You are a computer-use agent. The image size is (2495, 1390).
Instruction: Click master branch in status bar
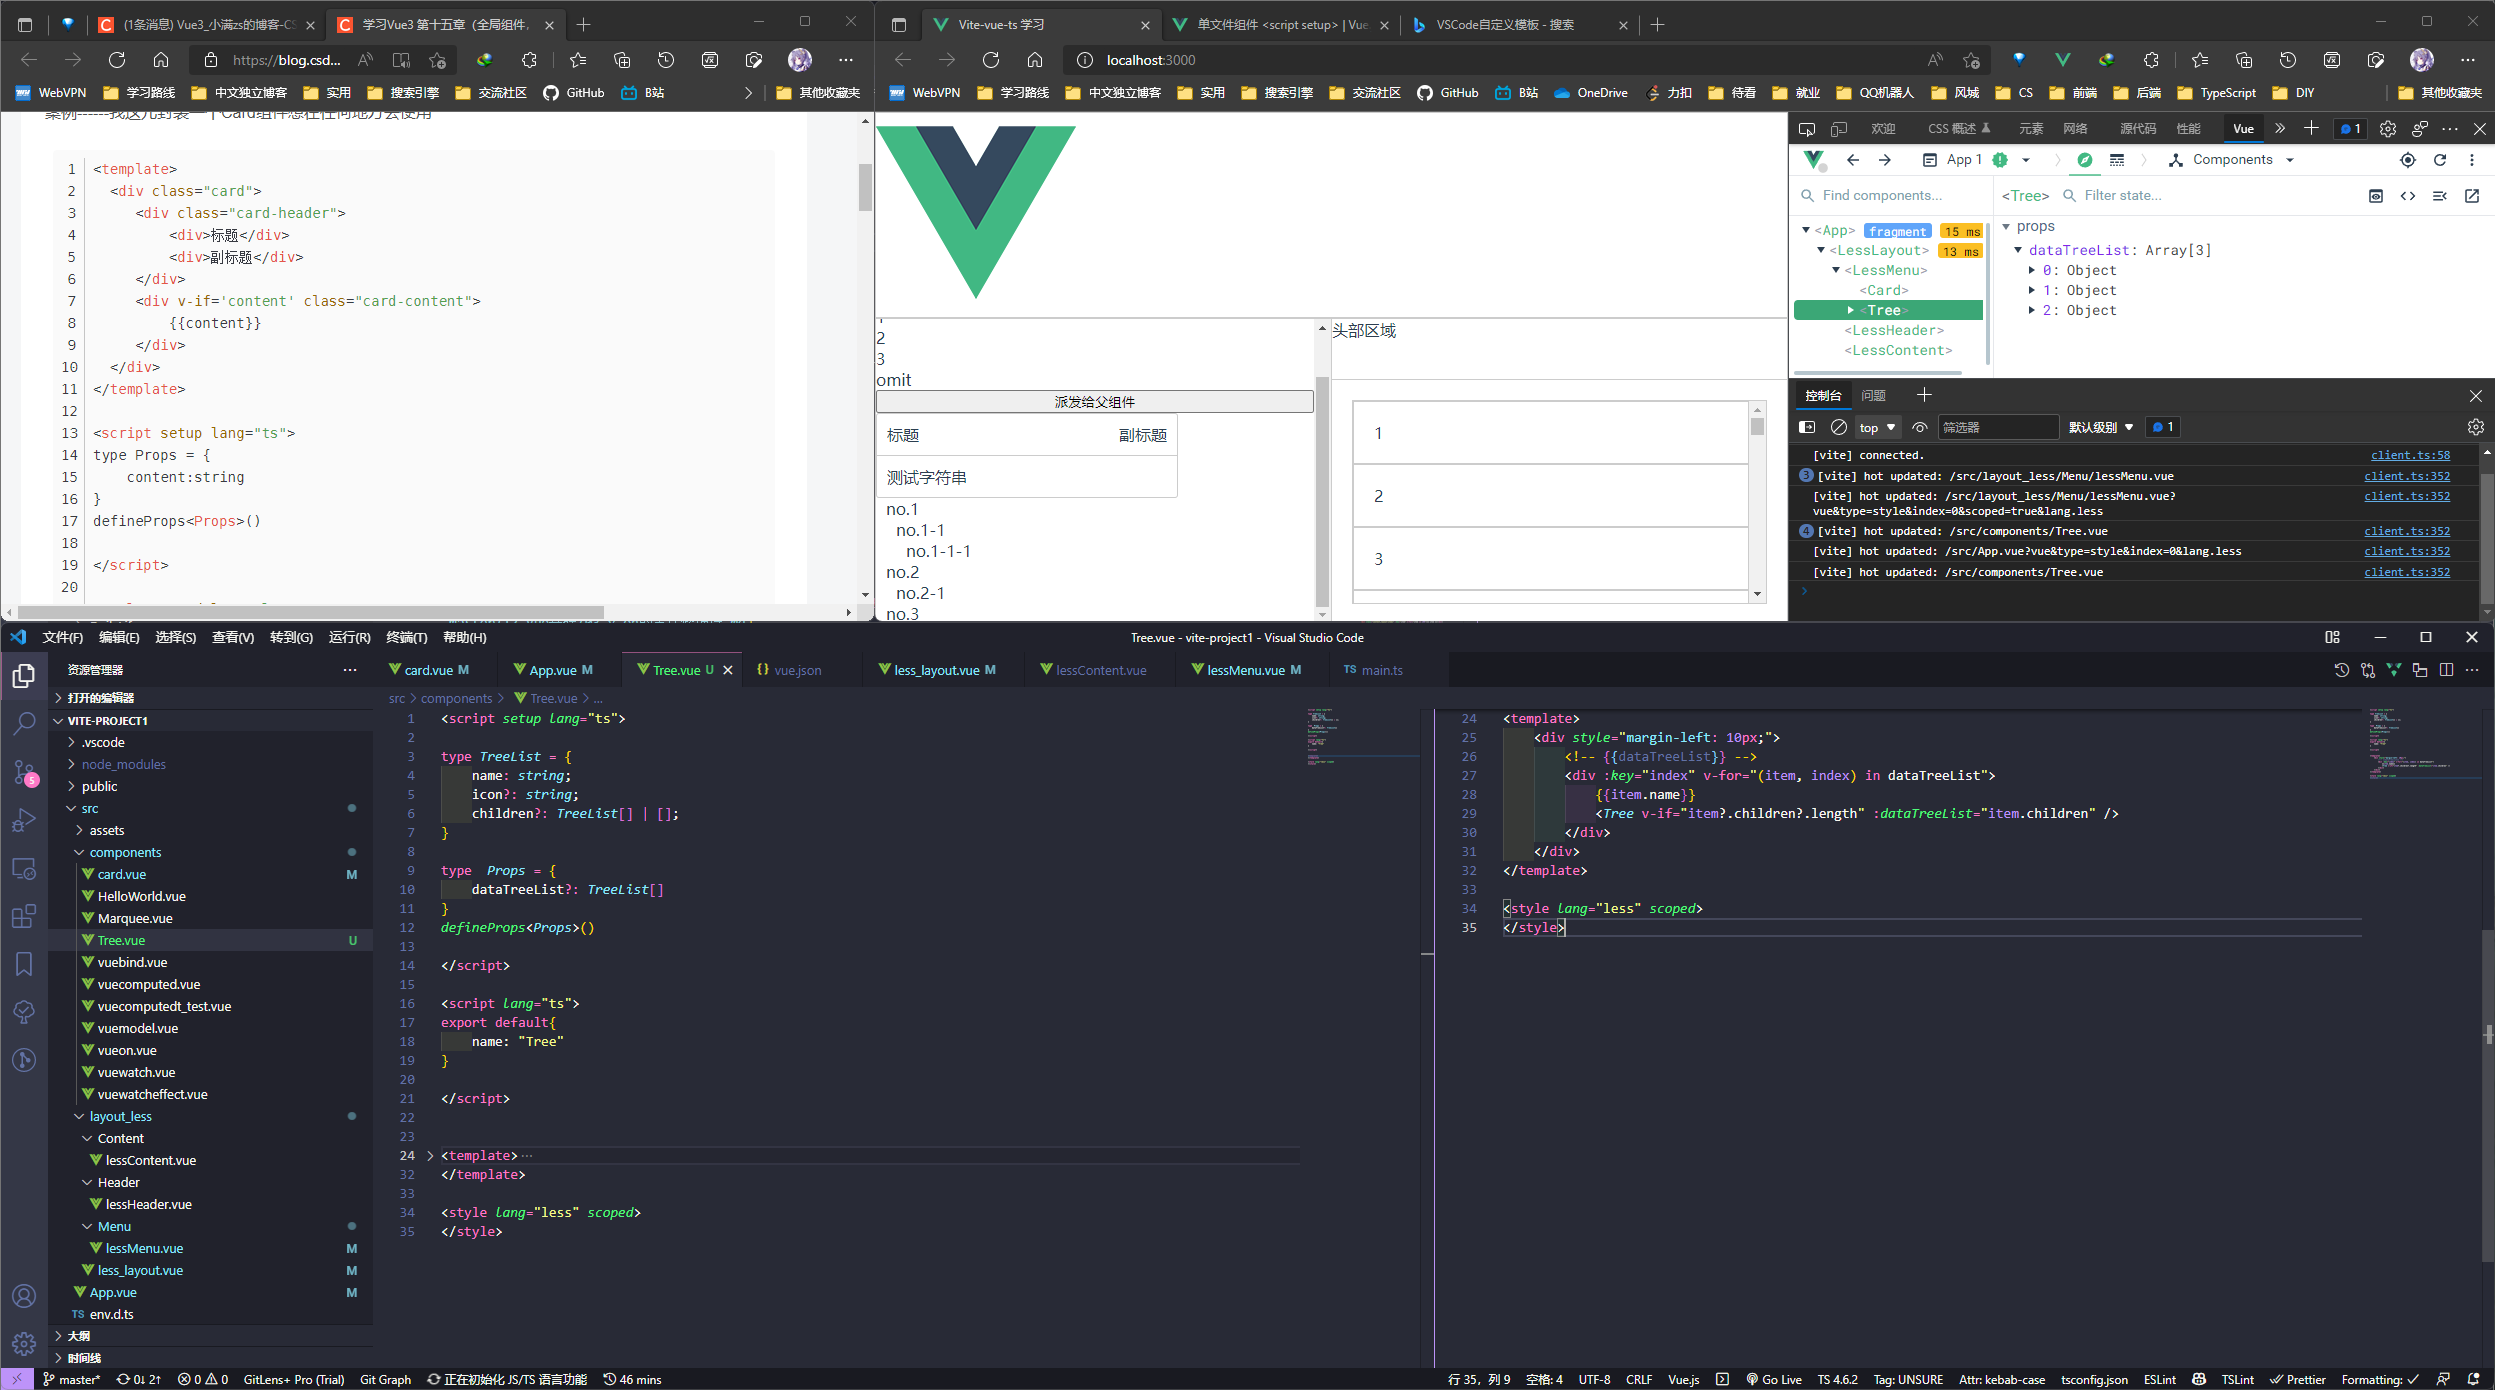tap(71, 1379)
